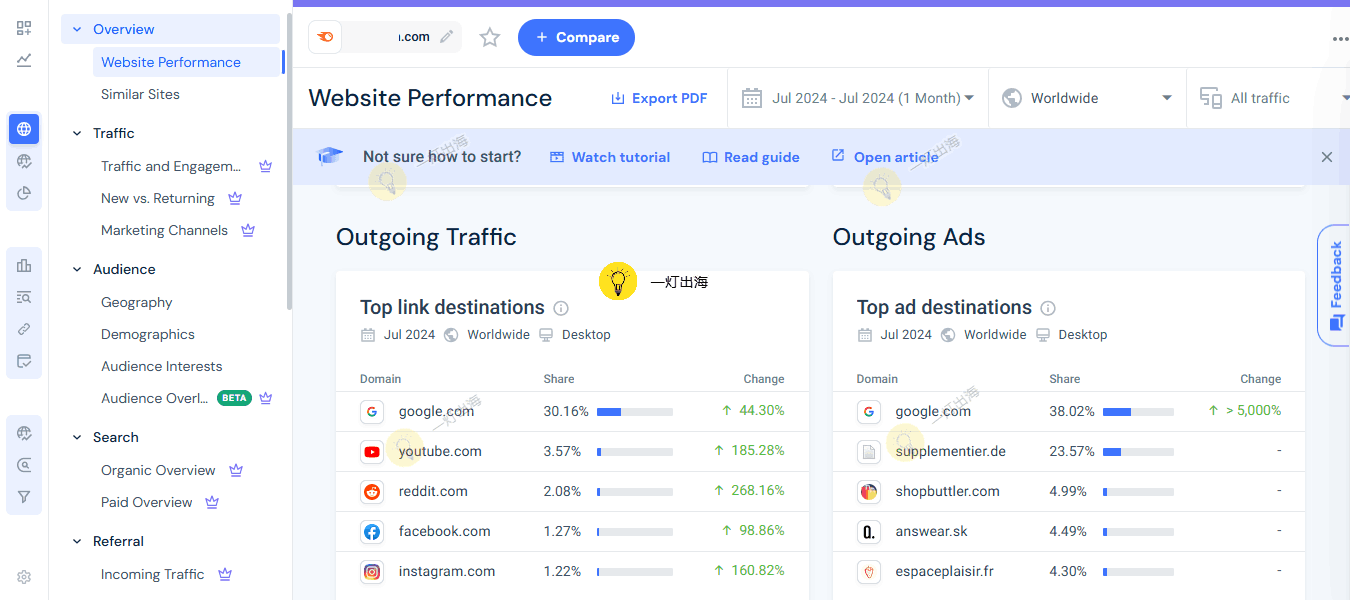Screen dimensions: 1350x600
Task: Open settings via the gear icon at sidebar bottom
Action: (24, 577)
